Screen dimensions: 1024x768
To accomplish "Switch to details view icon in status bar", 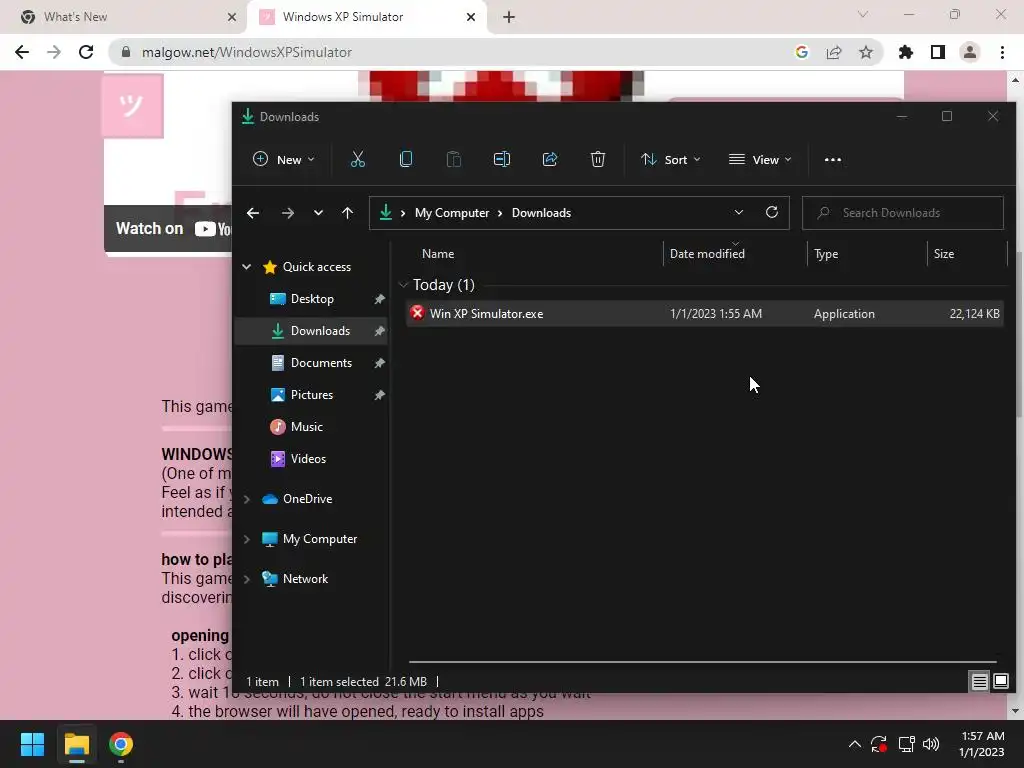I will (x=980, y=682).
